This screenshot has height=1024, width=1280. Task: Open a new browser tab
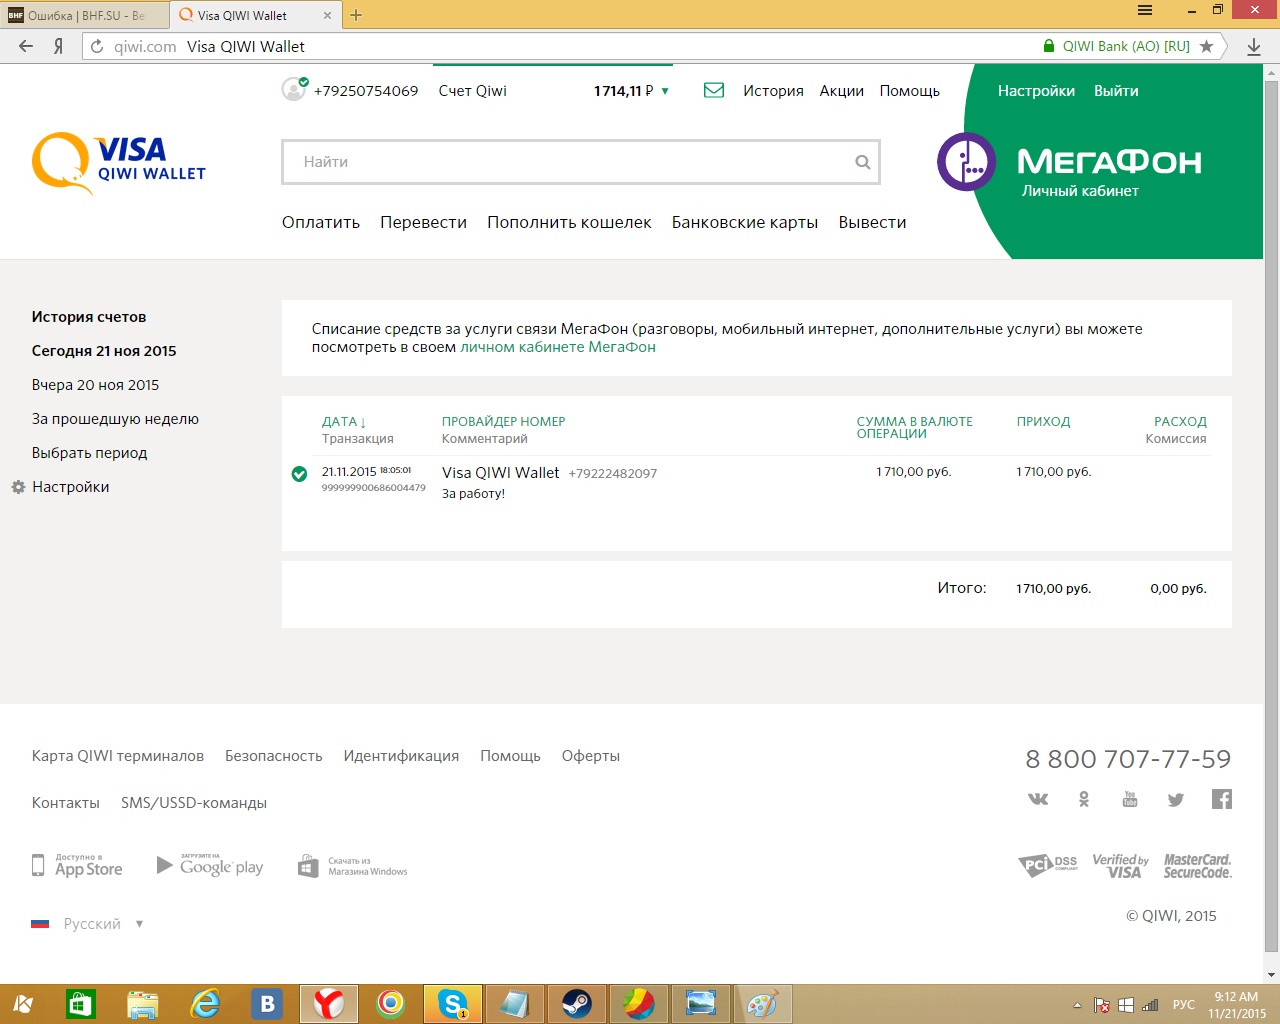pyautogui.click(x=356, y=15)
